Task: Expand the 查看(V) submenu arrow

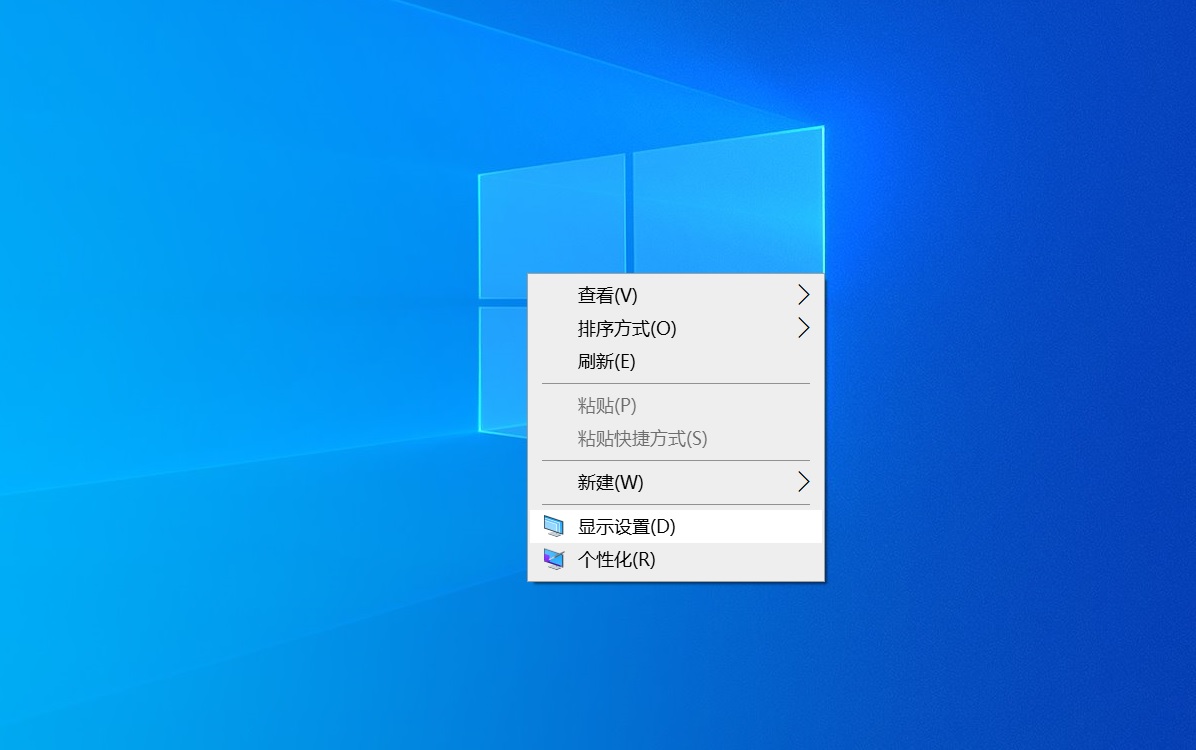Action: (x=803, y=295)
